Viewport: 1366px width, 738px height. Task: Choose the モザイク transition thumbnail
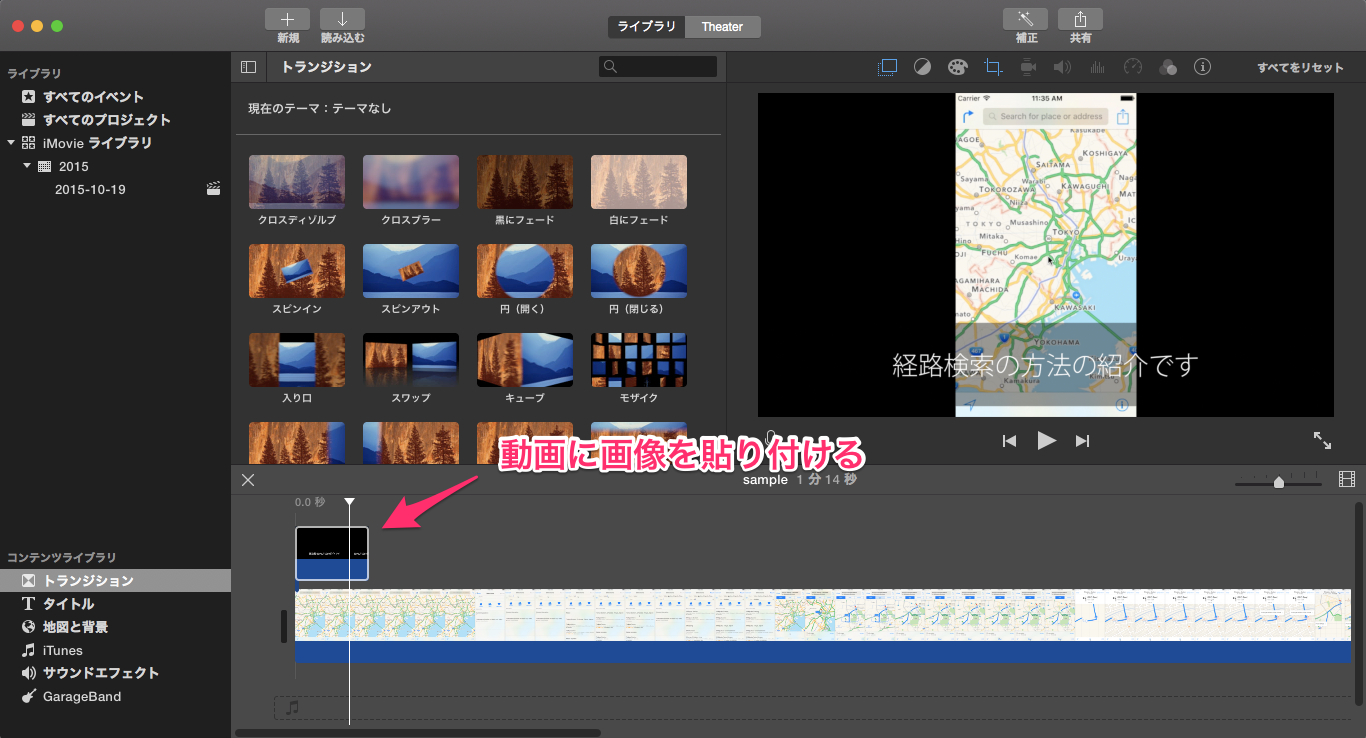[639, 360]
